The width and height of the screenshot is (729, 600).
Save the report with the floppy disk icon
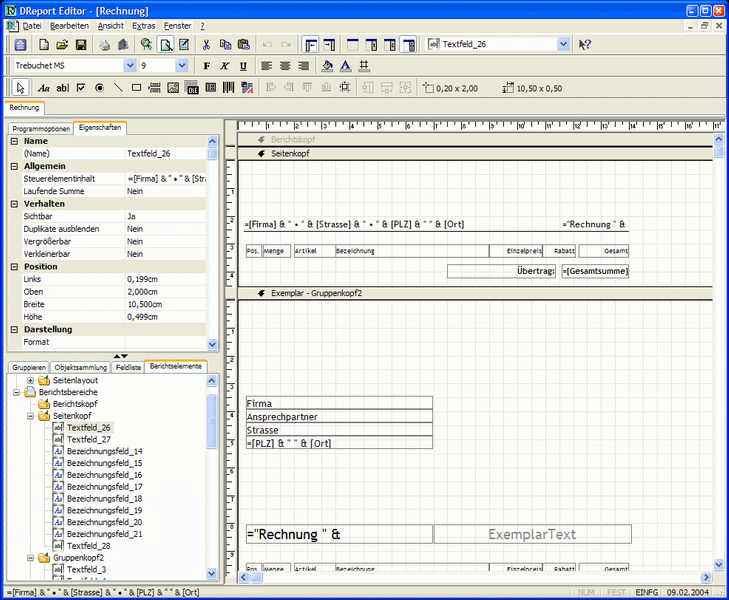coord(81,45)
